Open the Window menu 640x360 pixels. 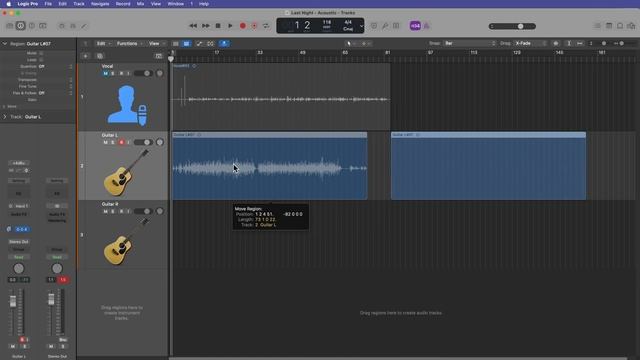point(176,4)
